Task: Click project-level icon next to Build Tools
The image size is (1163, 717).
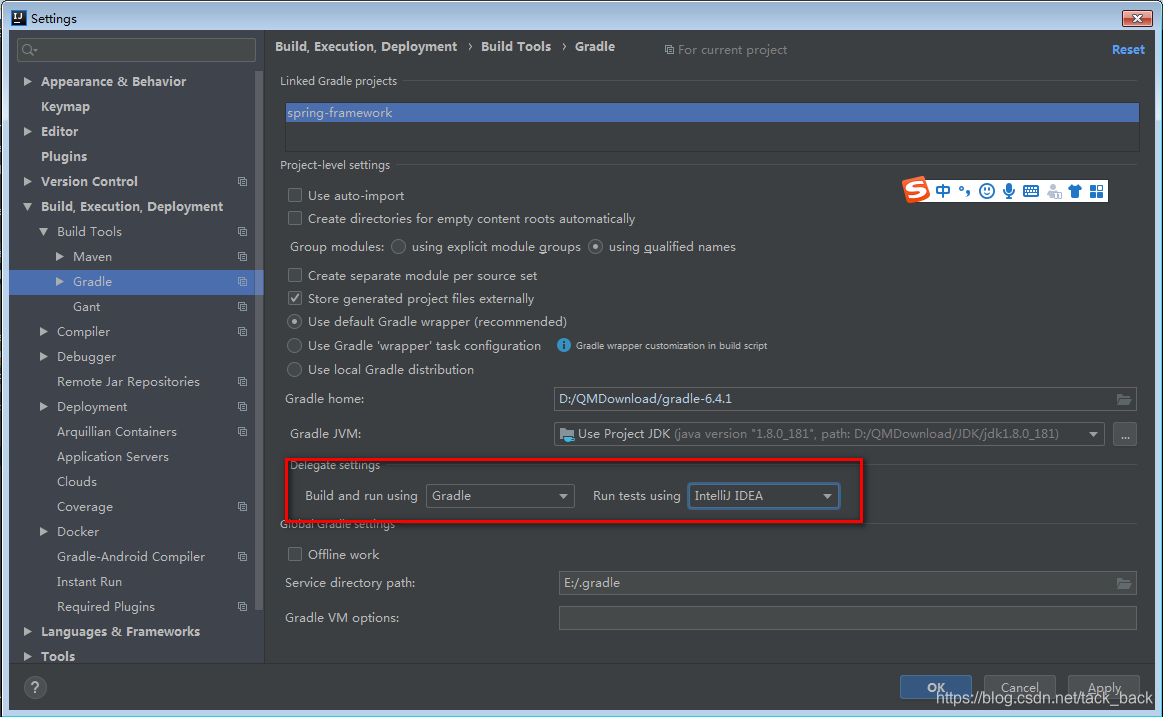Action: pos(242,231)
